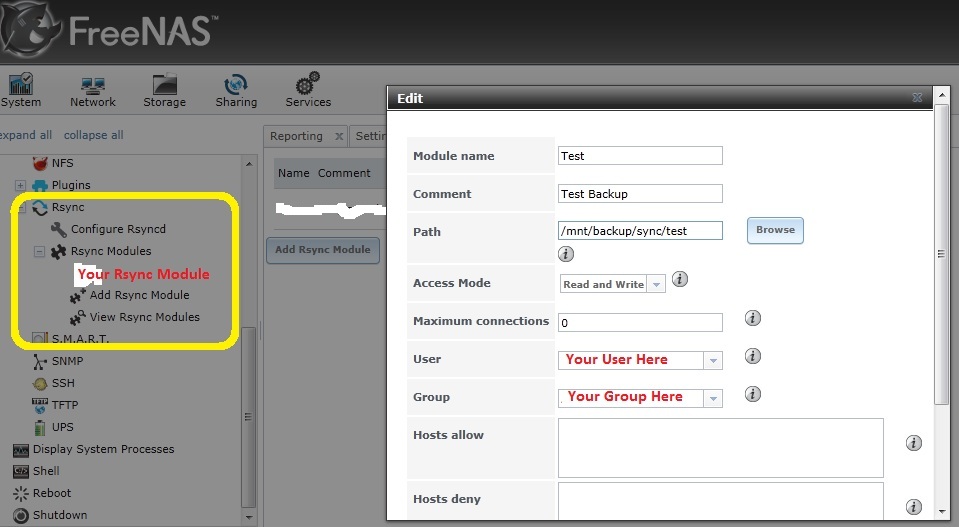Open the User dropdown arrow
The image size is (959, 527).
[x=713, y=361]
